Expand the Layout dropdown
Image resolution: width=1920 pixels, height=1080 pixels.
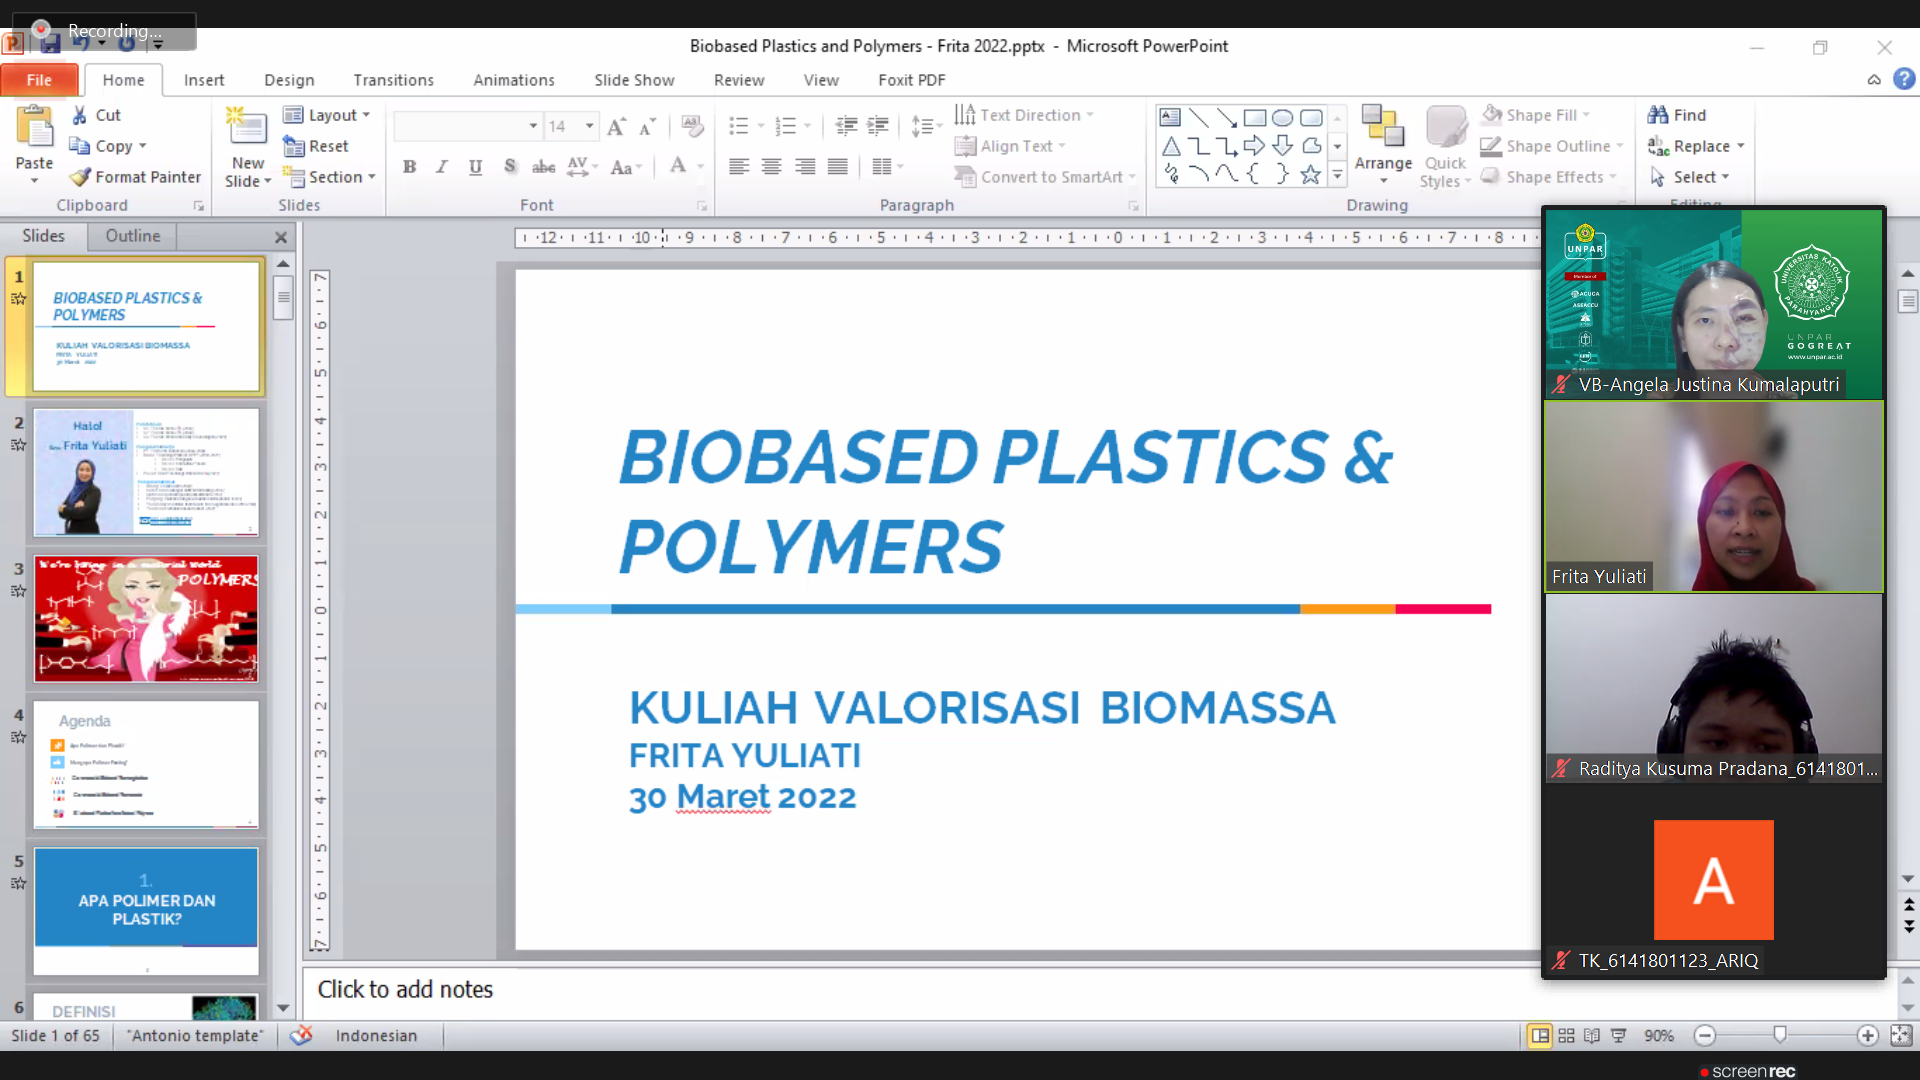366,115
